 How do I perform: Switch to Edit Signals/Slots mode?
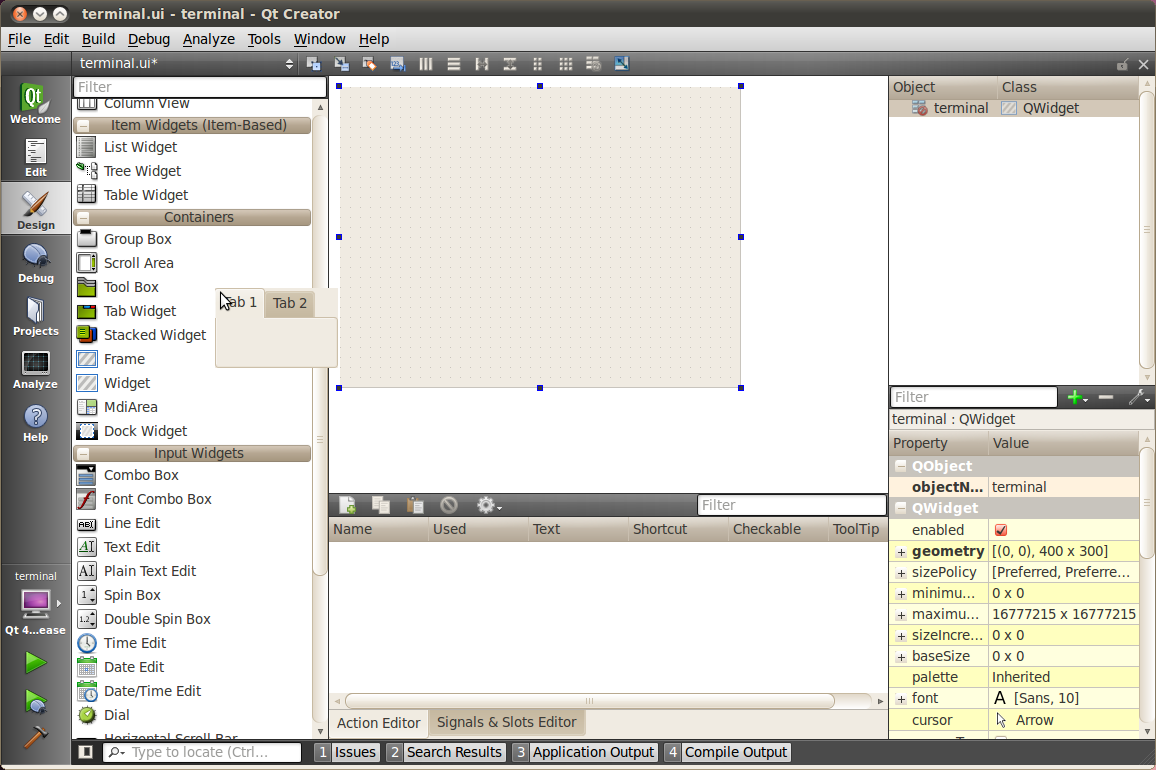click(341, 64)
